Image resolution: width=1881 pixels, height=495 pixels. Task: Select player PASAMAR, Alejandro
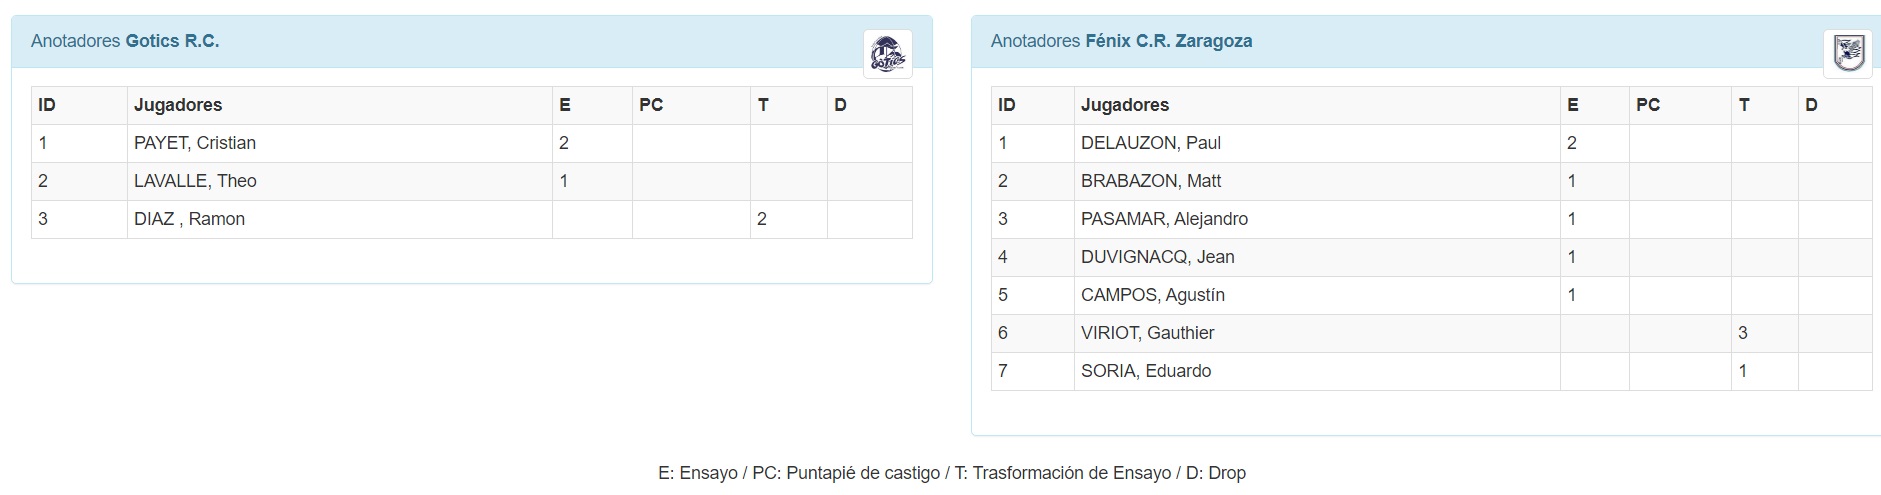(x=1164, y=219)
